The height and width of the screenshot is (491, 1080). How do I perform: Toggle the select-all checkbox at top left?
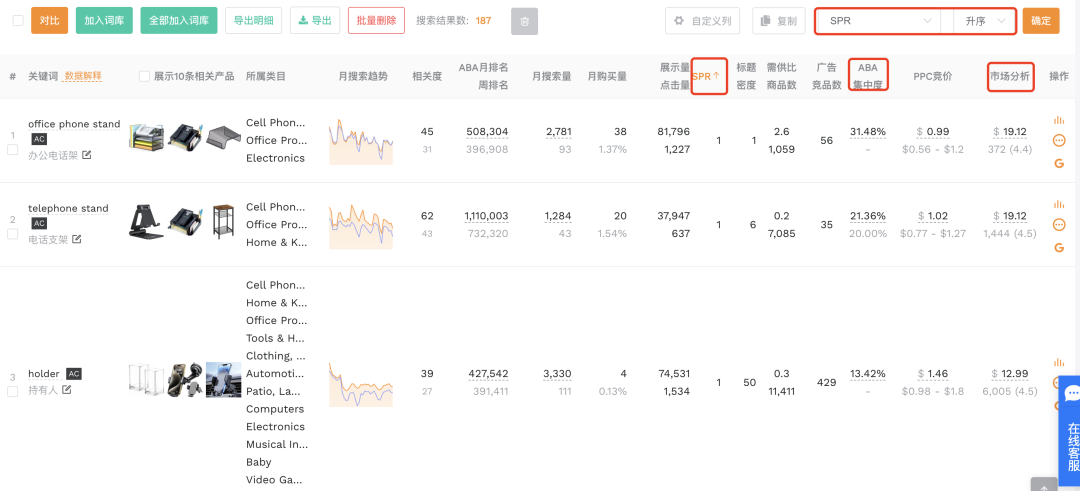click(x=18, y=20)
